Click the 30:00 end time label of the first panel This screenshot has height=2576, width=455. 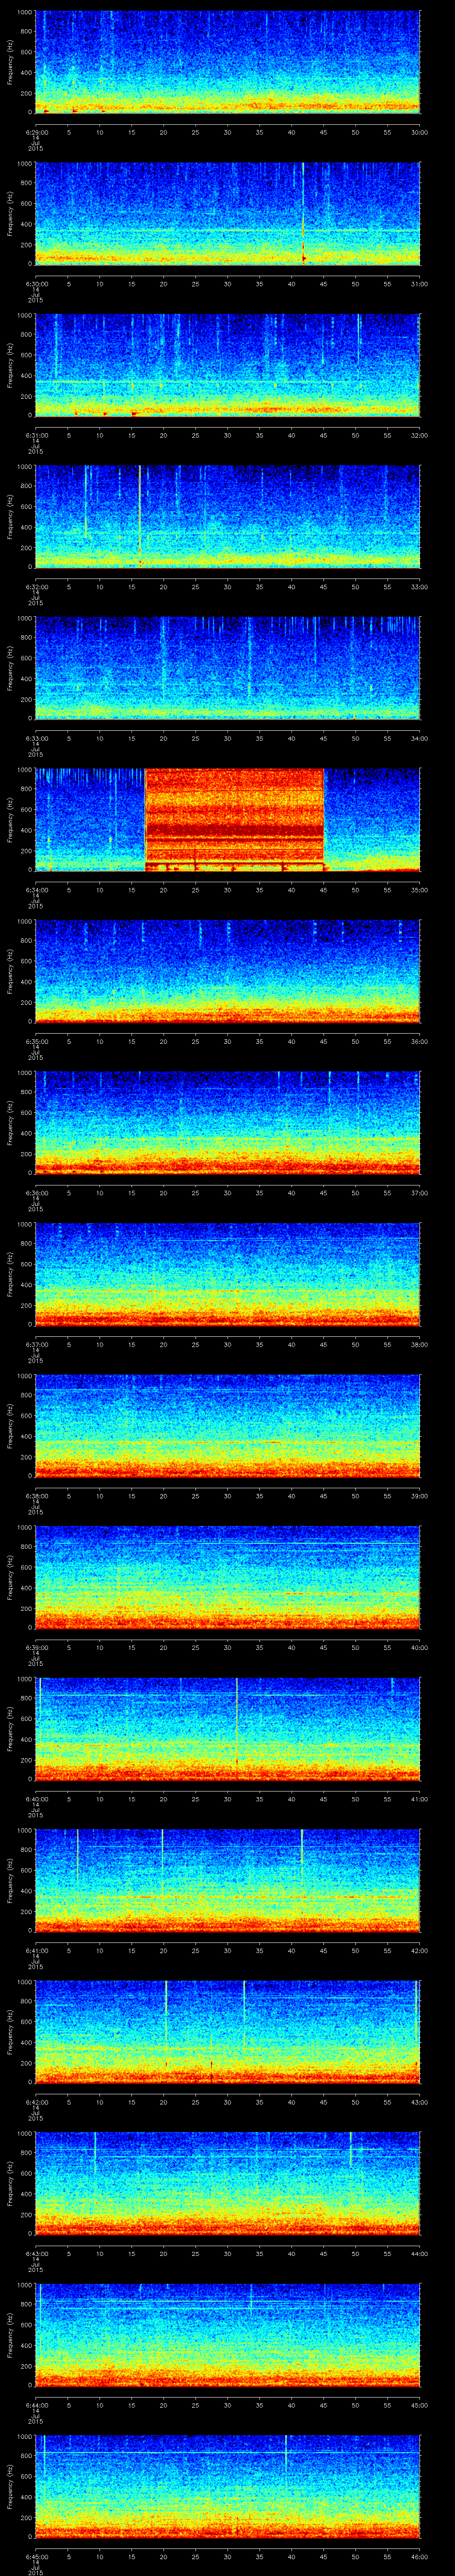pos(420,131)
